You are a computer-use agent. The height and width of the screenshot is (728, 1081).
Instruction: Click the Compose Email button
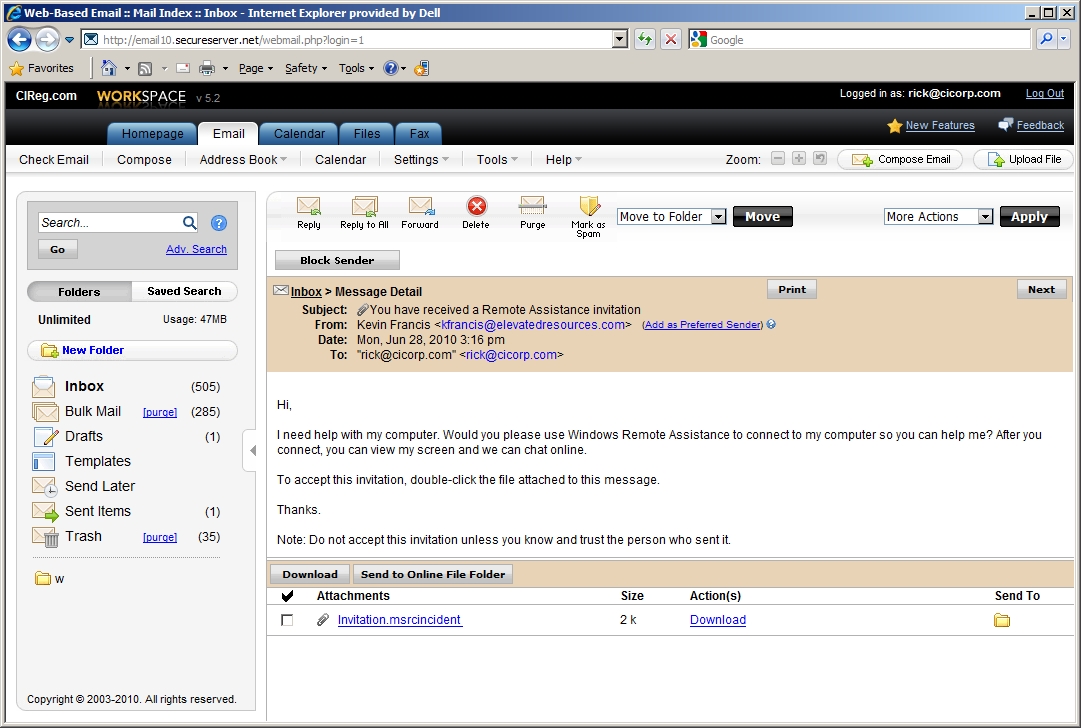click(x=900, y=159)
